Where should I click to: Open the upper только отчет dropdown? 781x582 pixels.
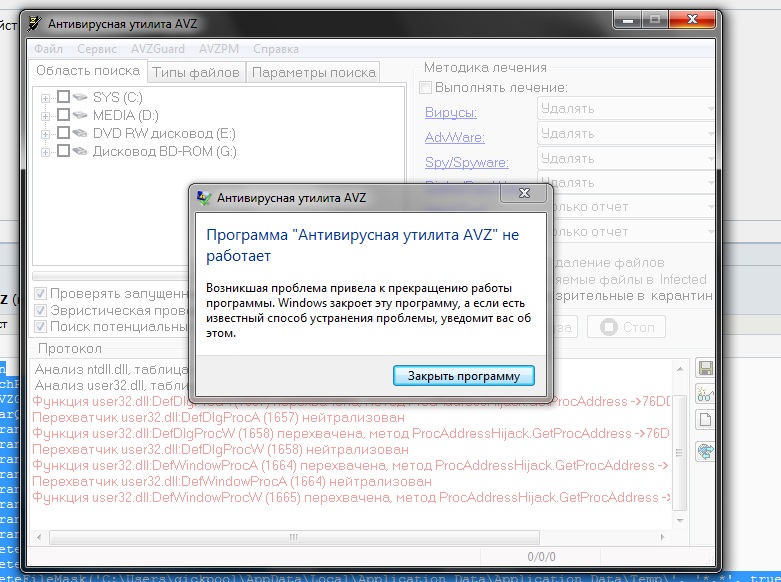[632, 207]
